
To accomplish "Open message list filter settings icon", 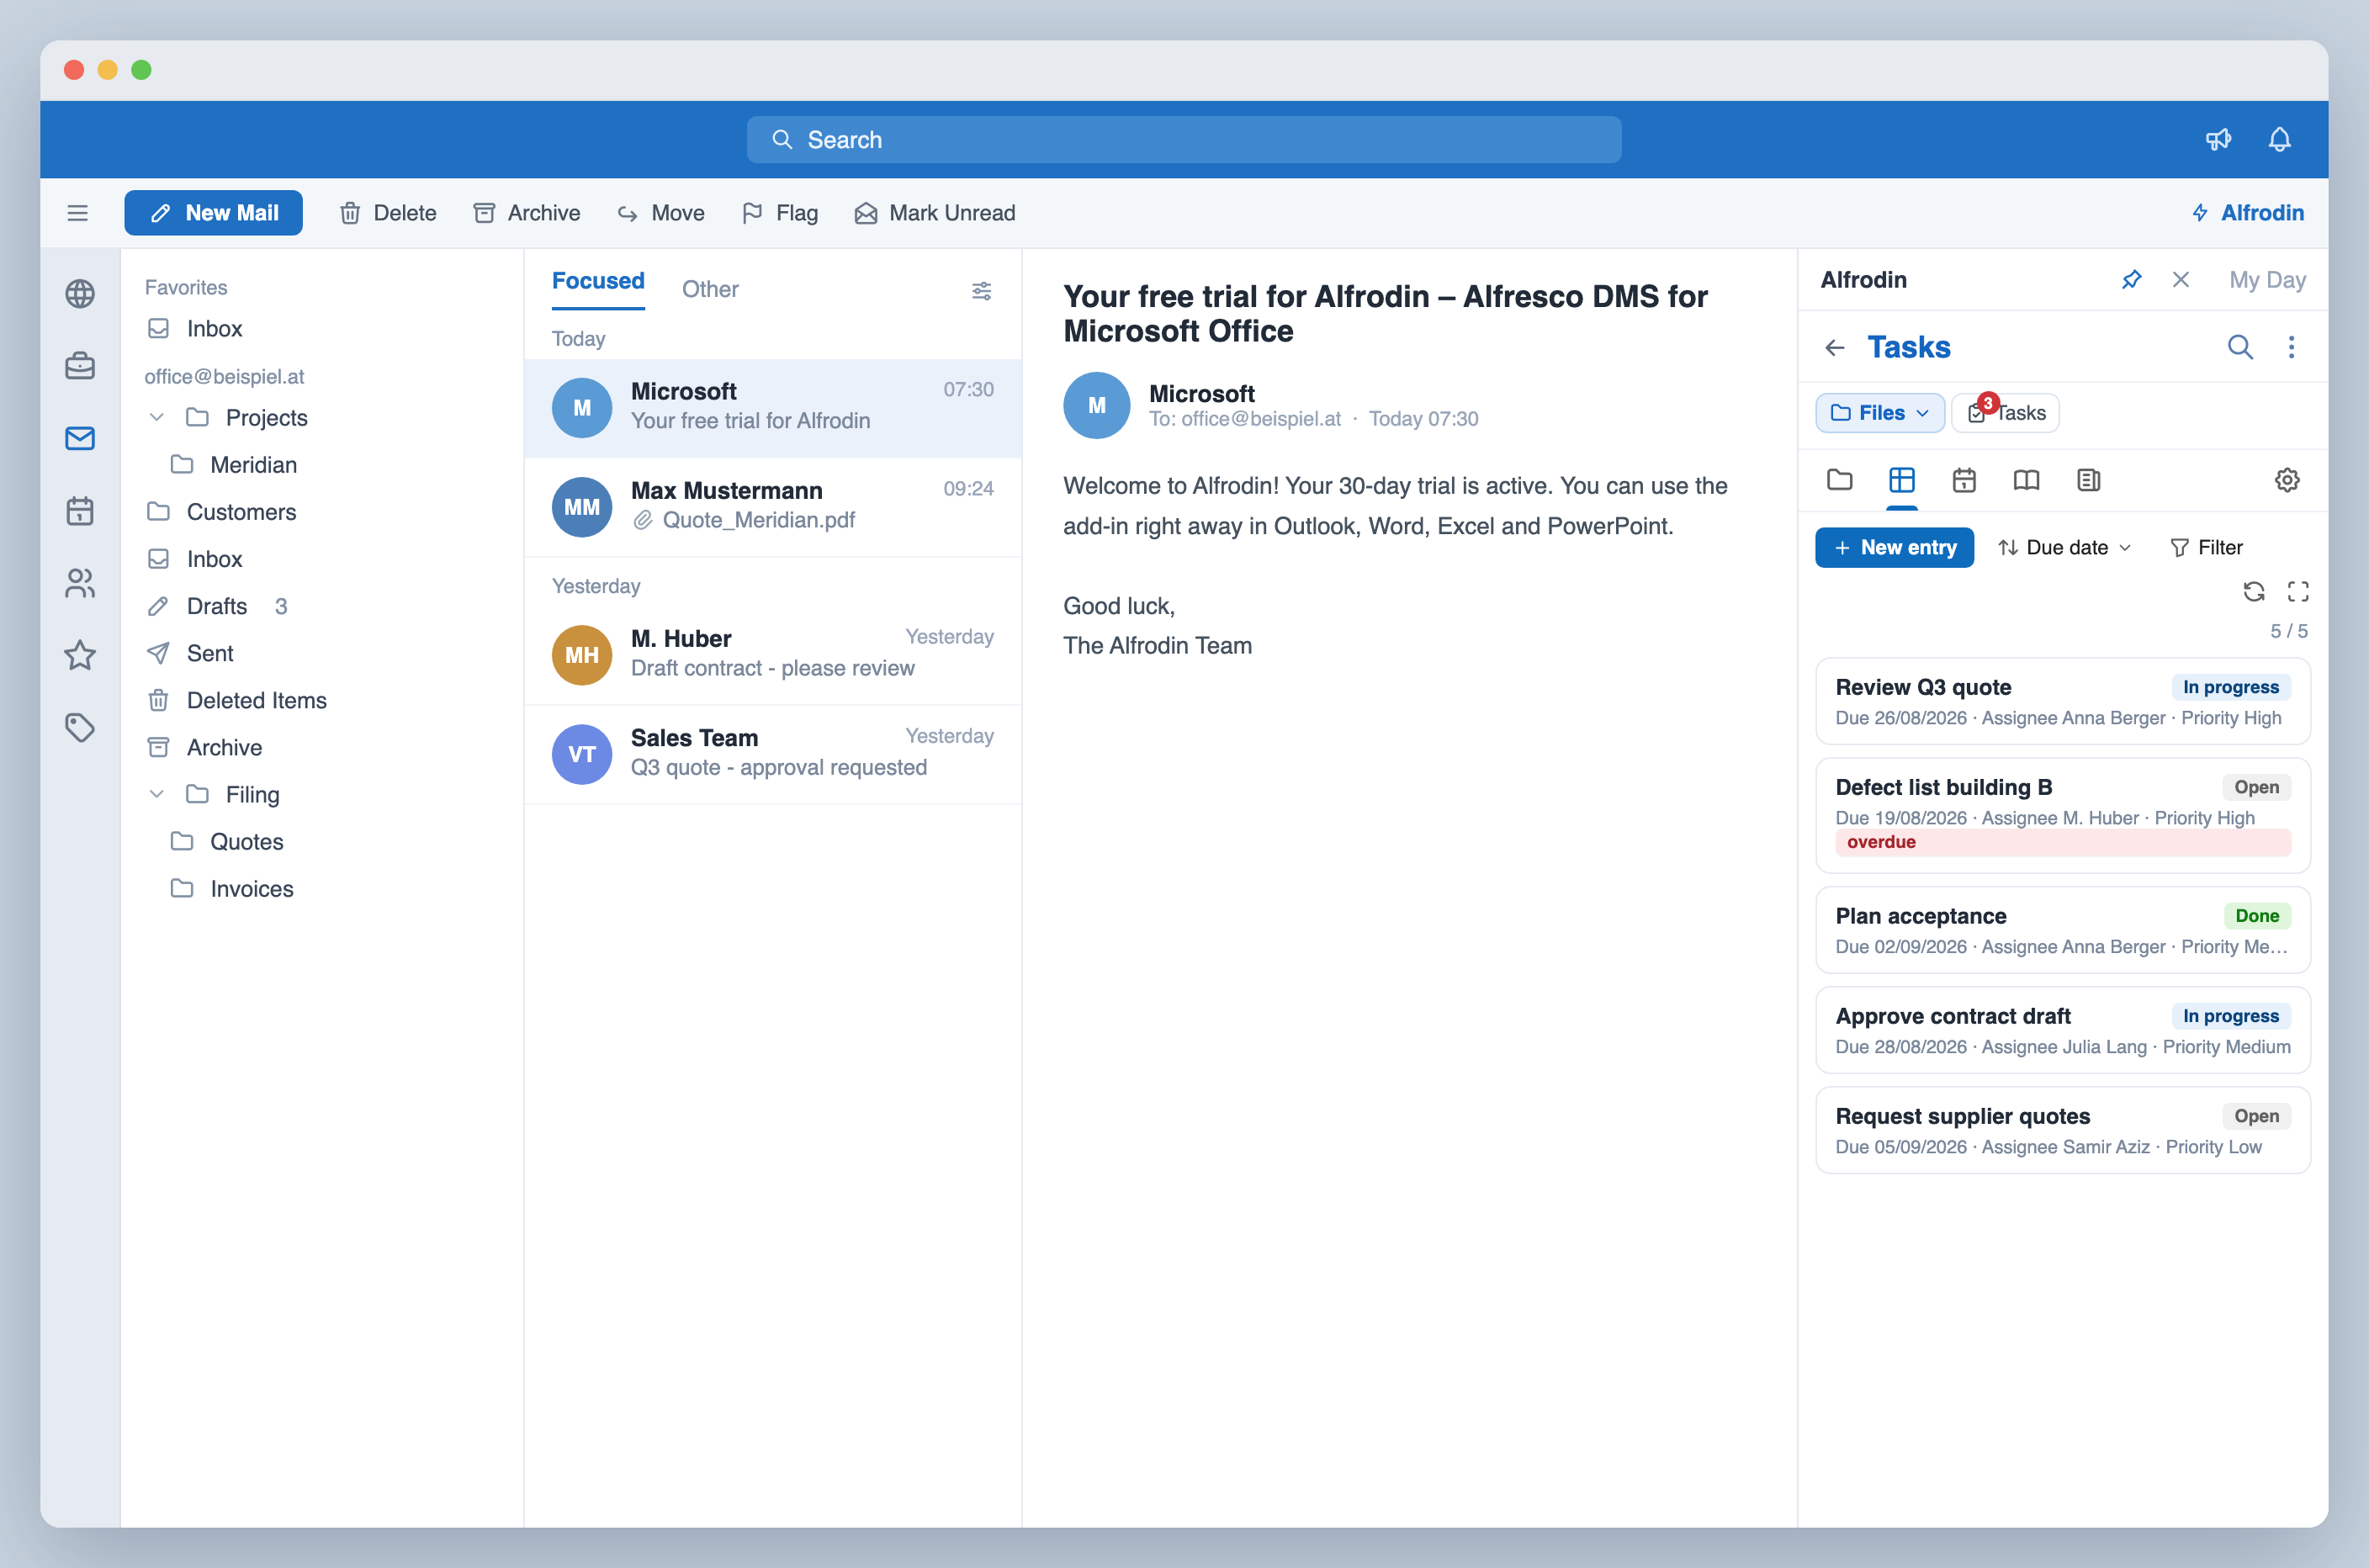I will click(982, 291).
